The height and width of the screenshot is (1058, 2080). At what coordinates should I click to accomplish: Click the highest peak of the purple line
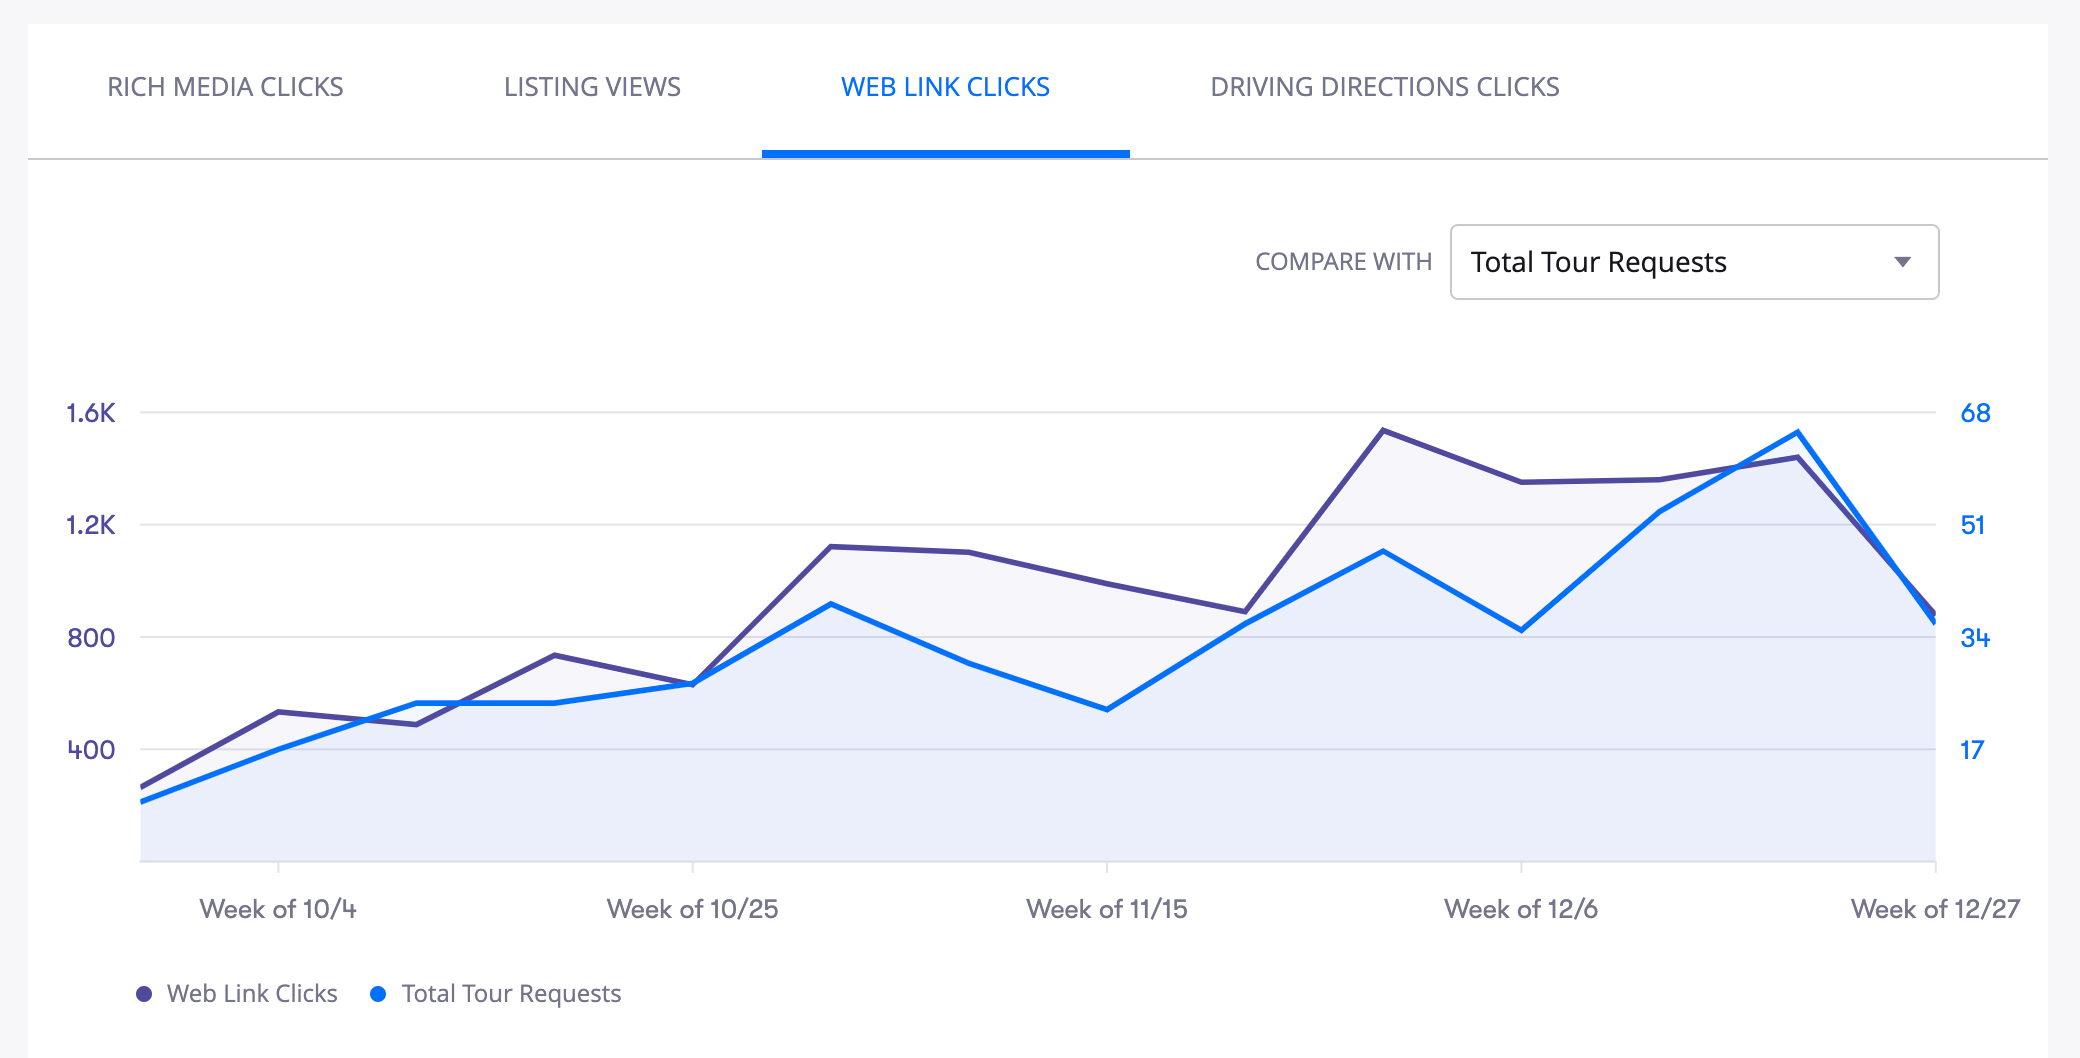1383,430
